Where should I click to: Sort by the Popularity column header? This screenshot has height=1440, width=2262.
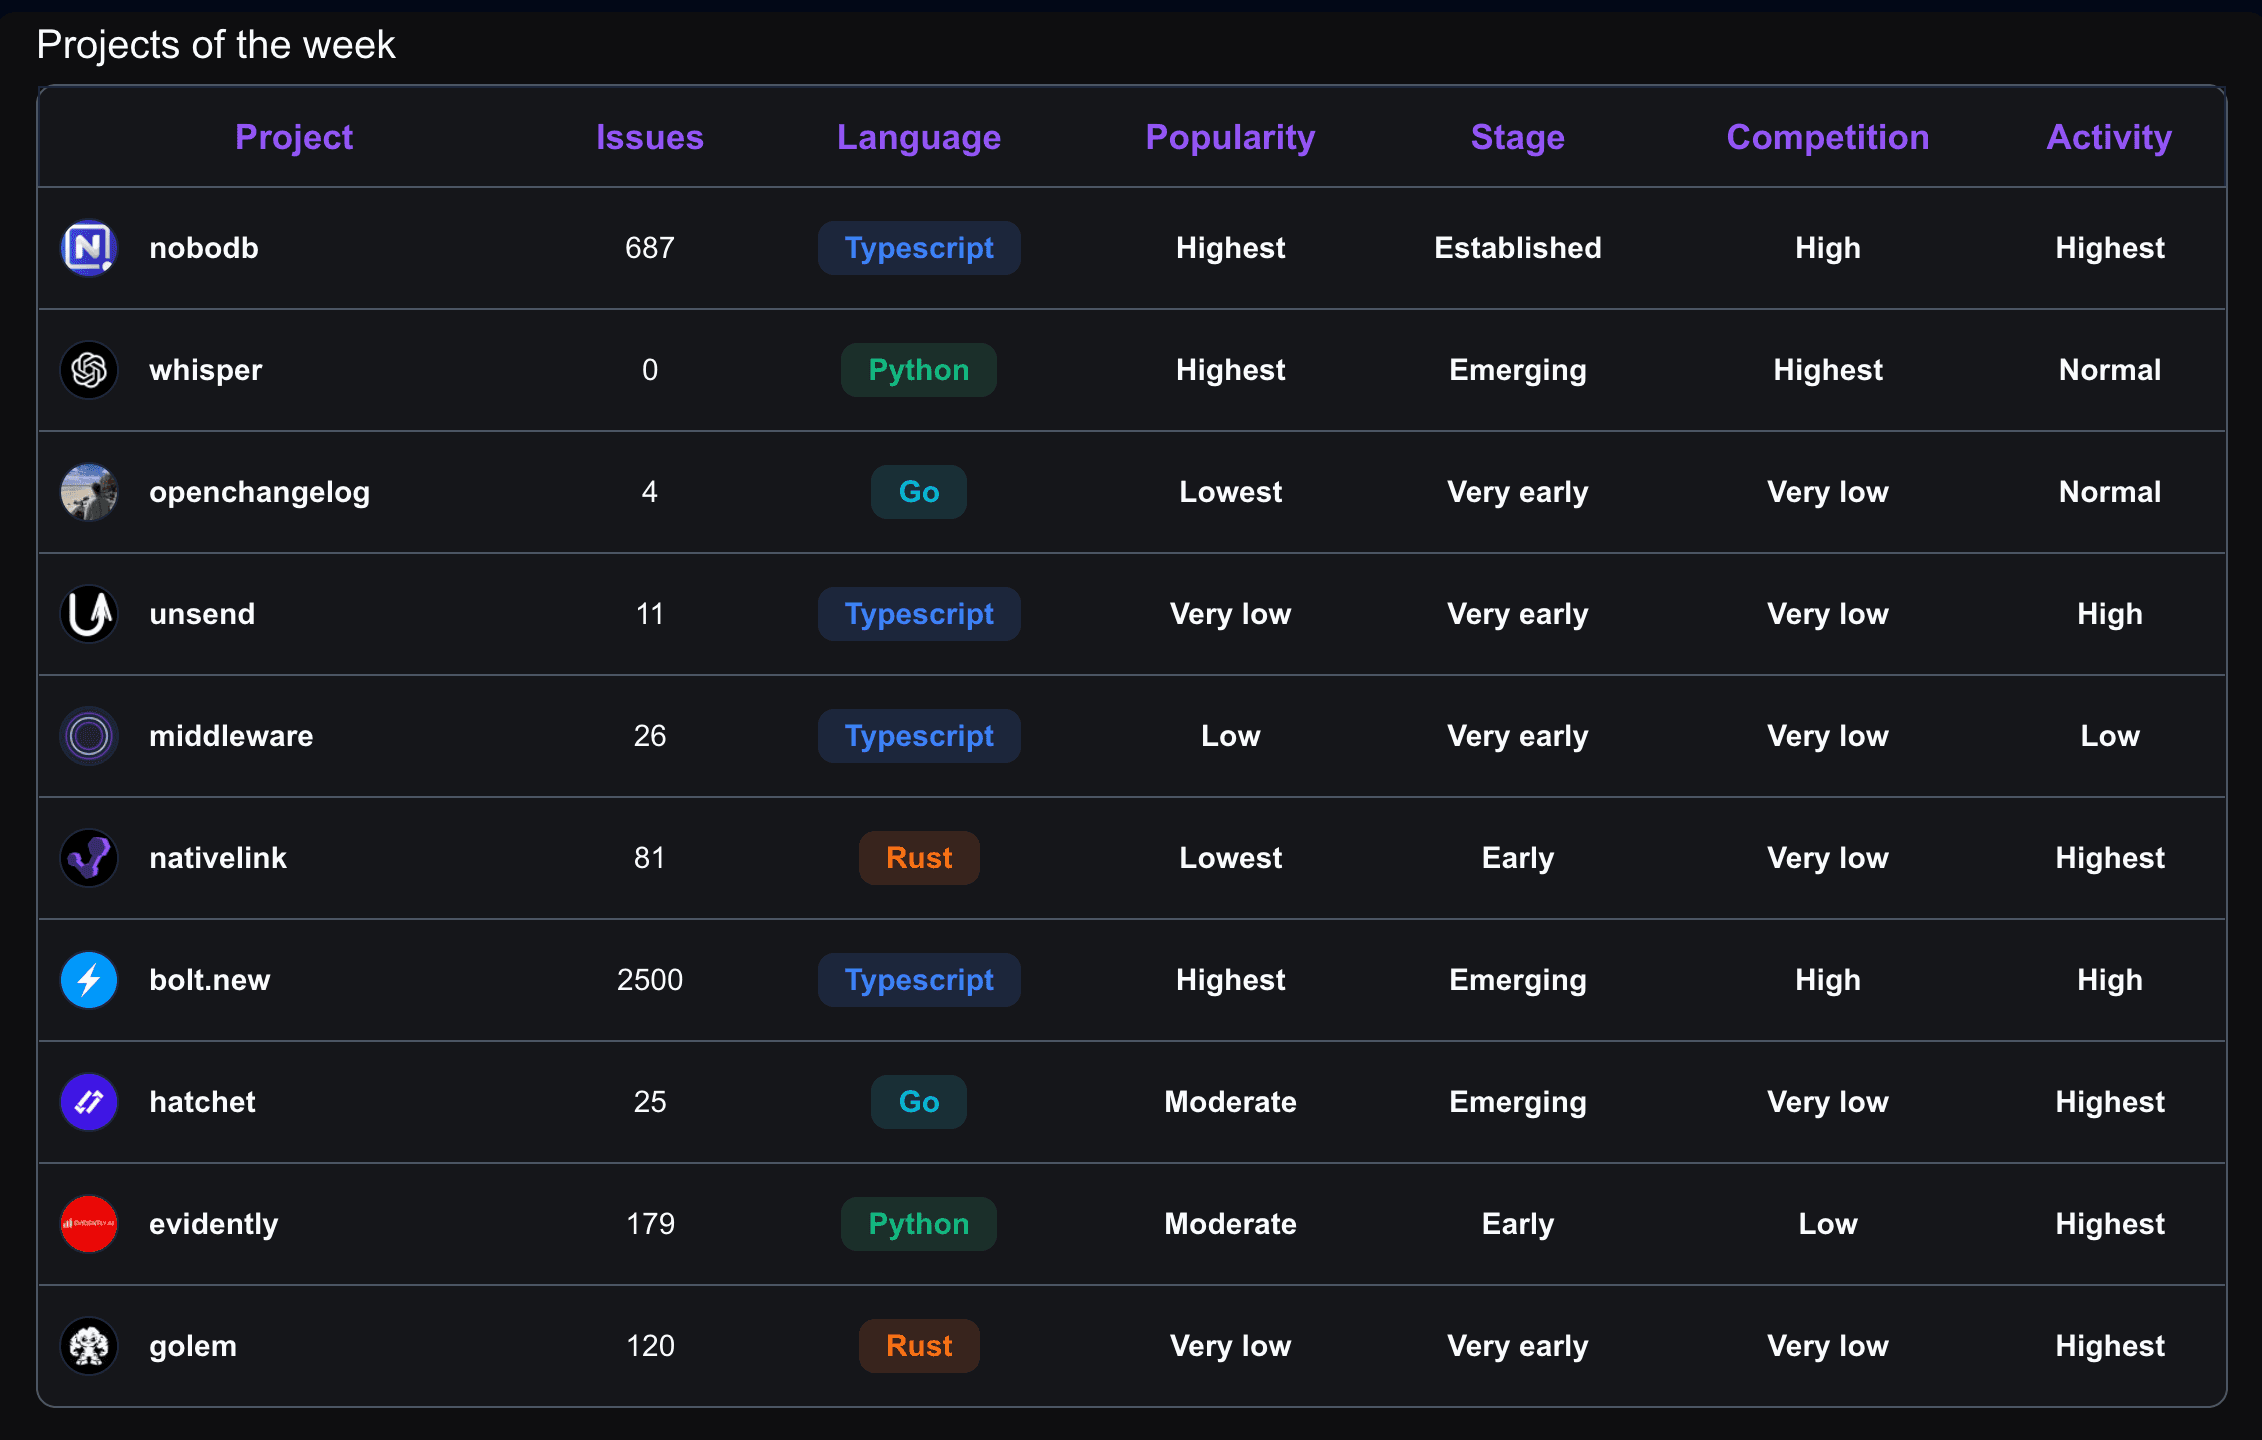tap(1230, 137)
